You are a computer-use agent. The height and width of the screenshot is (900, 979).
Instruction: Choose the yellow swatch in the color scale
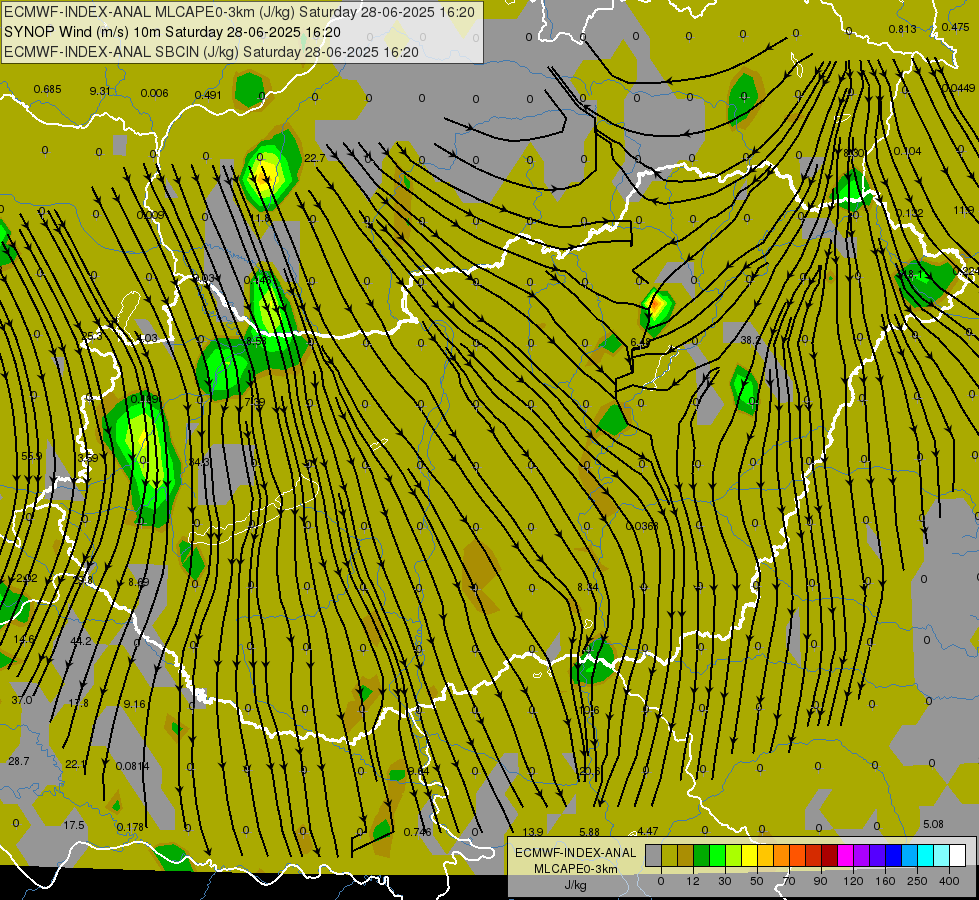point(749,855)
